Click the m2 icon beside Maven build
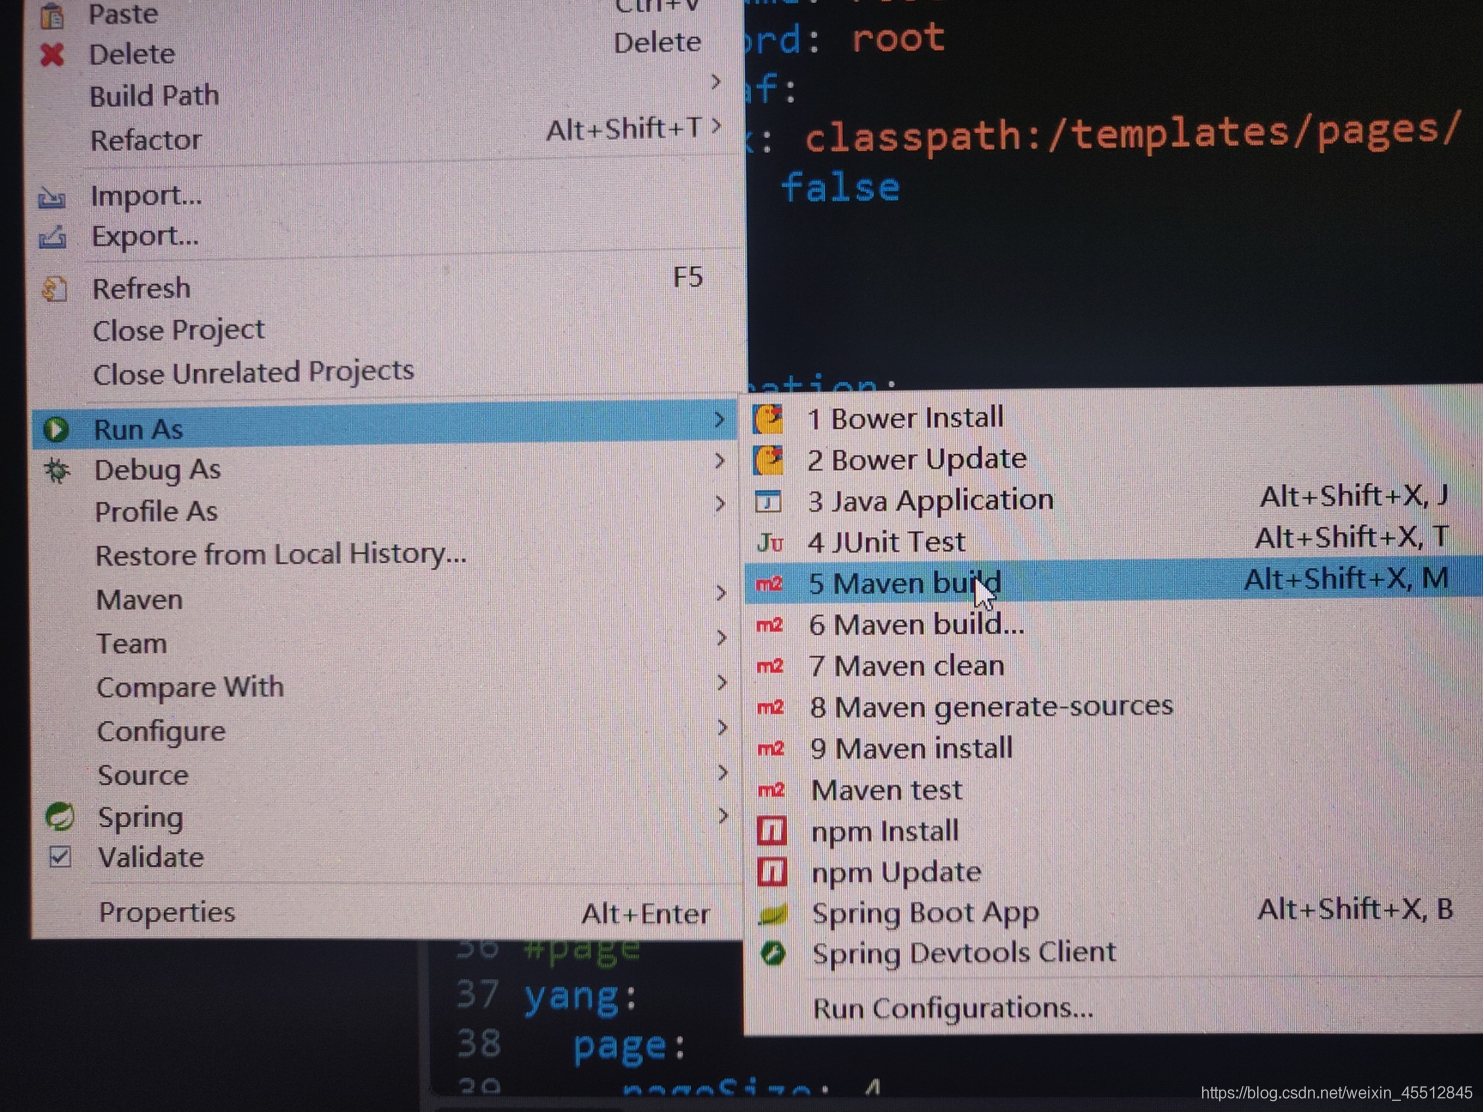This screenshot has height=1112, width=1483. point(769,584)
